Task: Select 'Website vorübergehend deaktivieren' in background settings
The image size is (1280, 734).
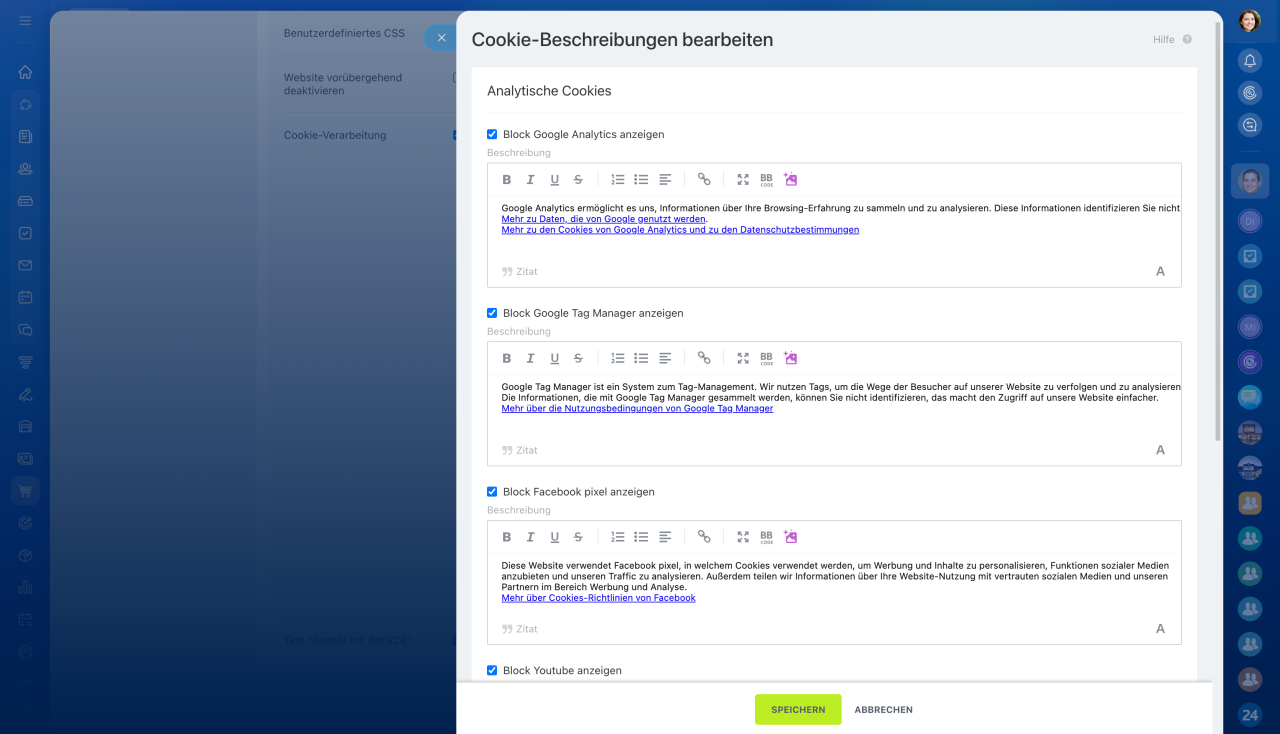Action: [x=343, y=84]
